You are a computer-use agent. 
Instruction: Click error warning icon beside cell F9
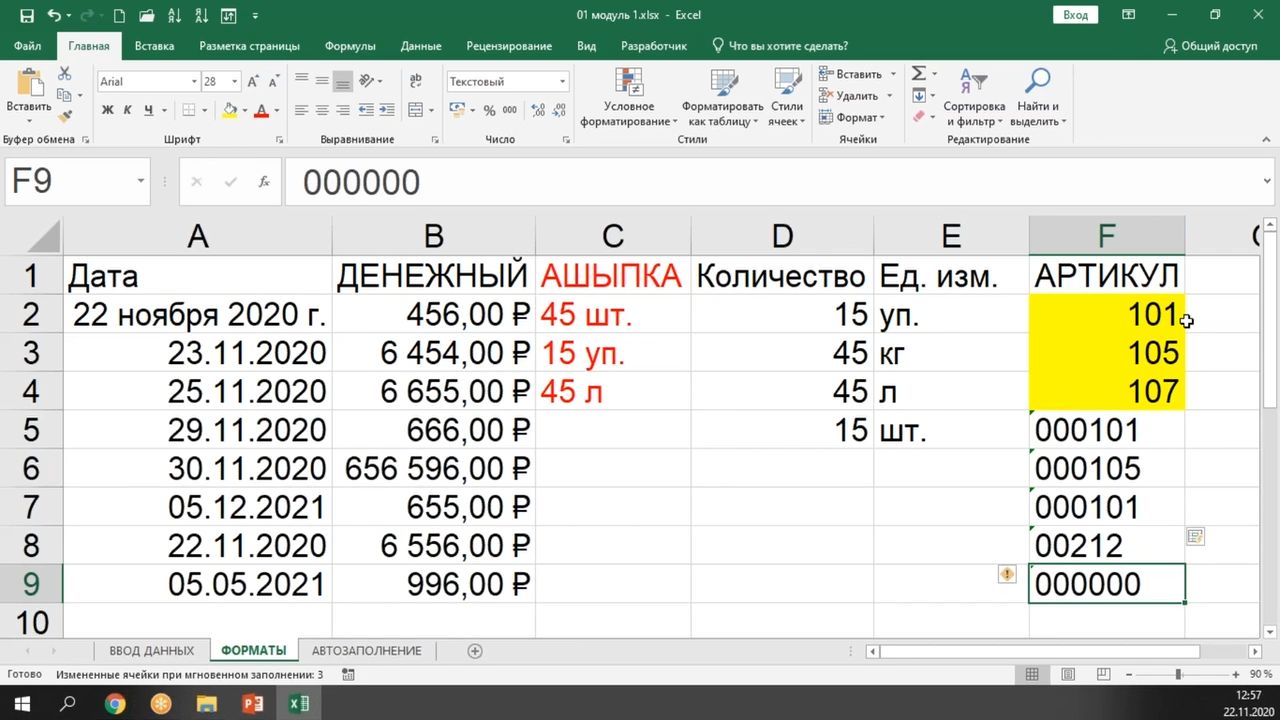pyautogui.click(x=1007, y=574)
